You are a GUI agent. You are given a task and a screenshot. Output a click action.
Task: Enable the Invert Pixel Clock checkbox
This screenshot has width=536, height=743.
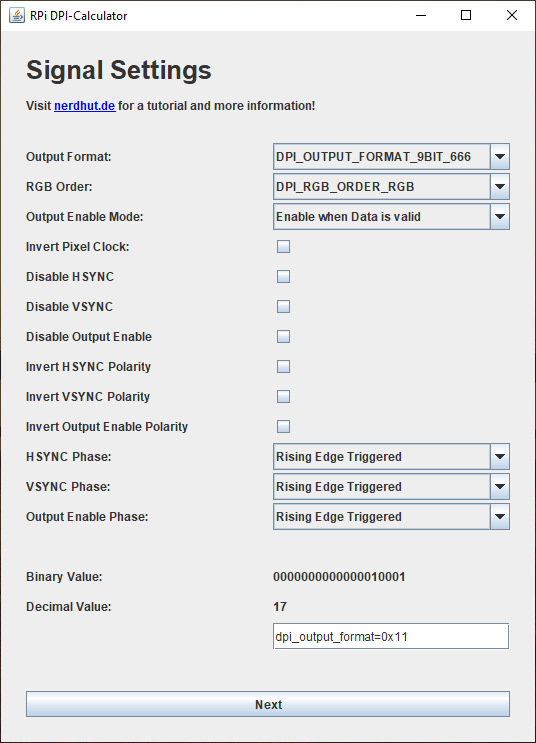click(x=283, y=246)
